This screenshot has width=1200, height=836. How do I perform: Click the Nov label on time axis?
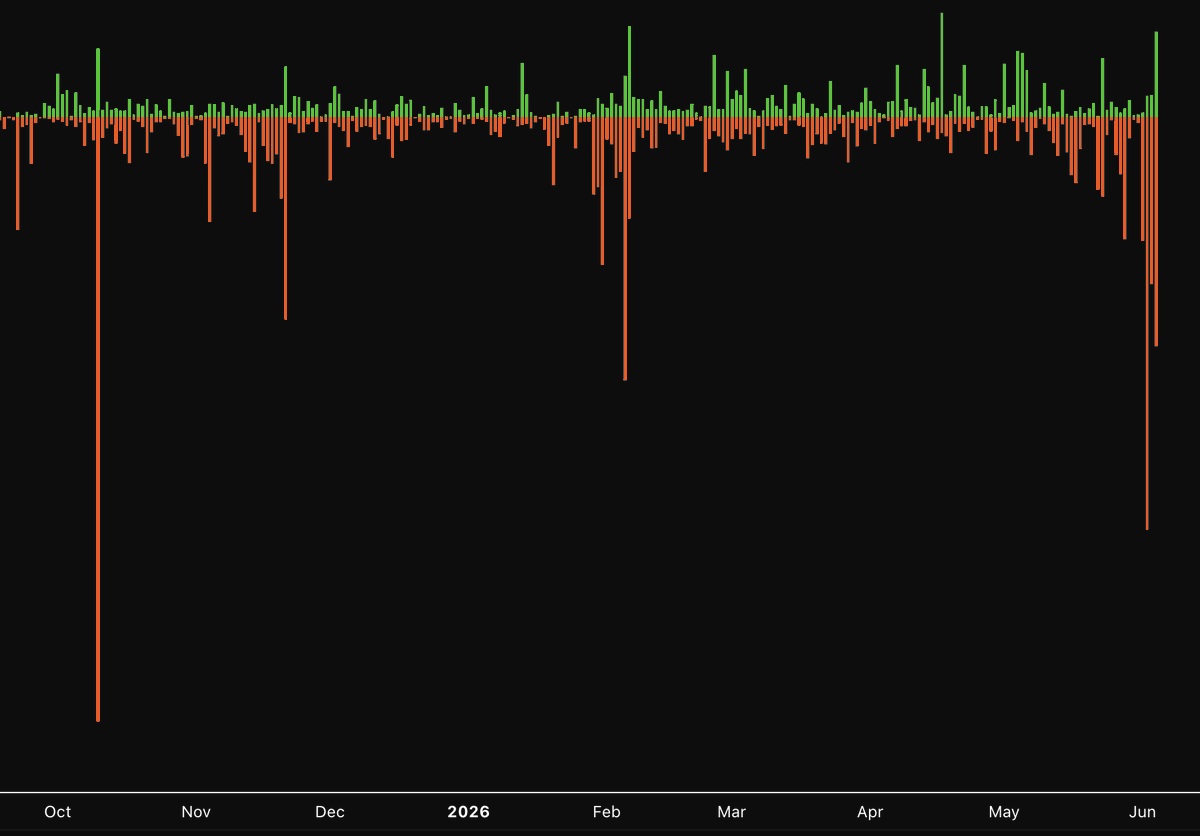[x=196, y=812]
